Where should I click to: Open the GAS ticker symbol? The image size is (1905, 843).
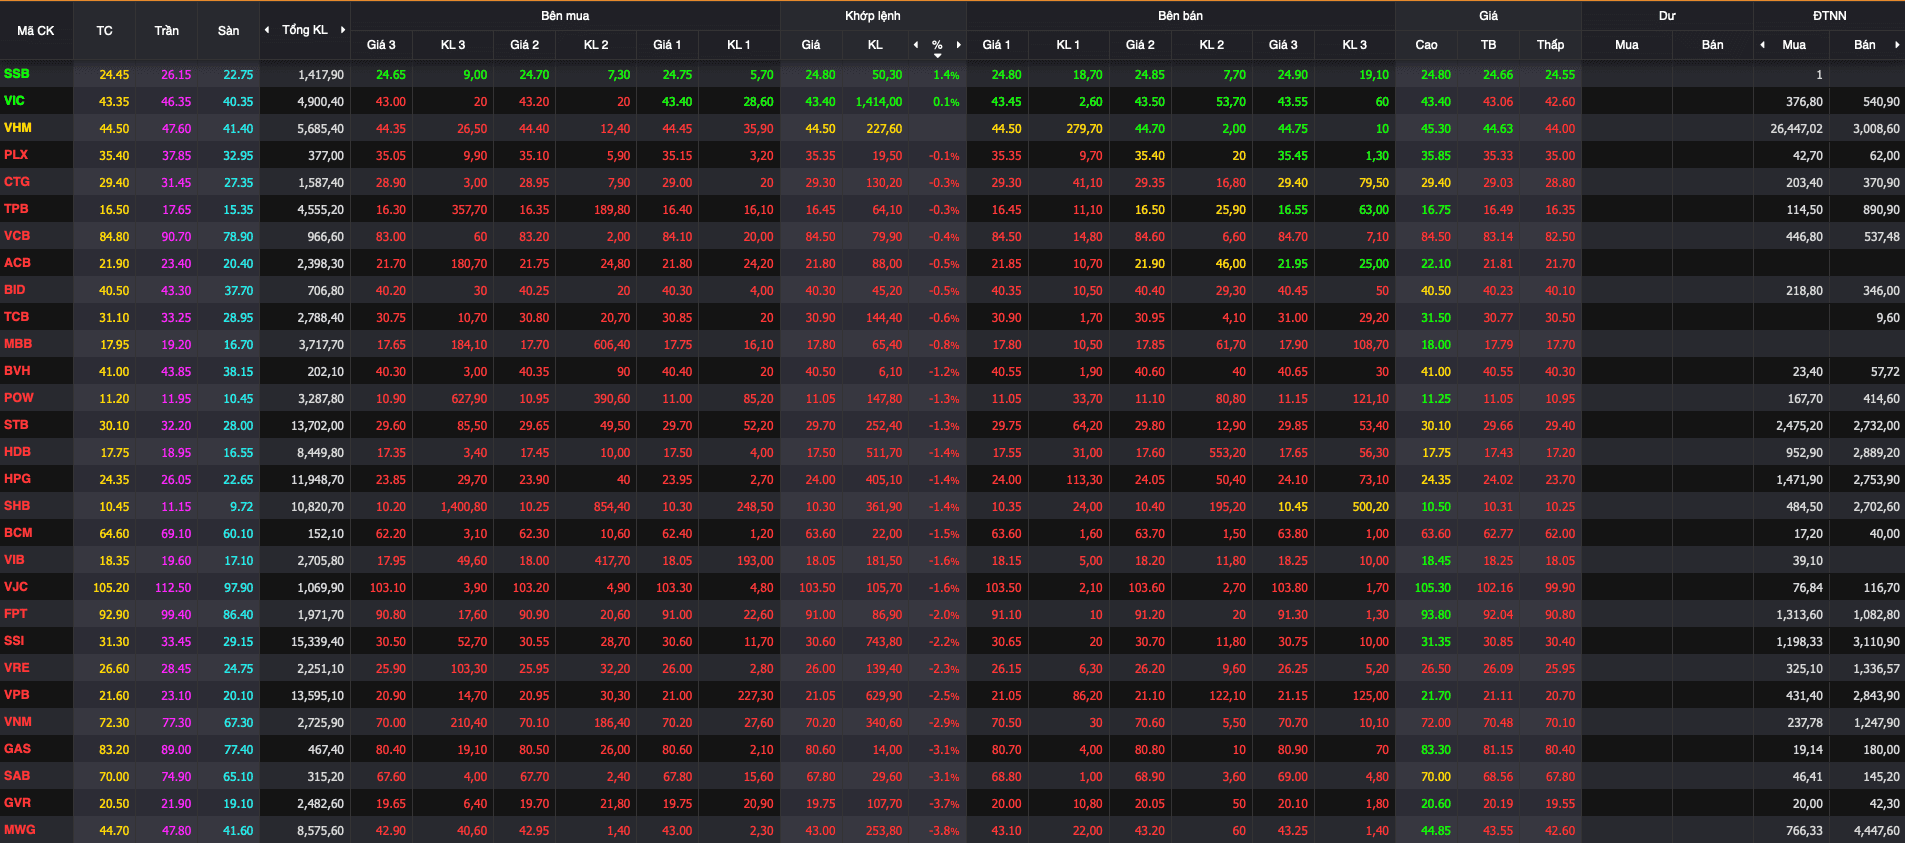(17, 749)
